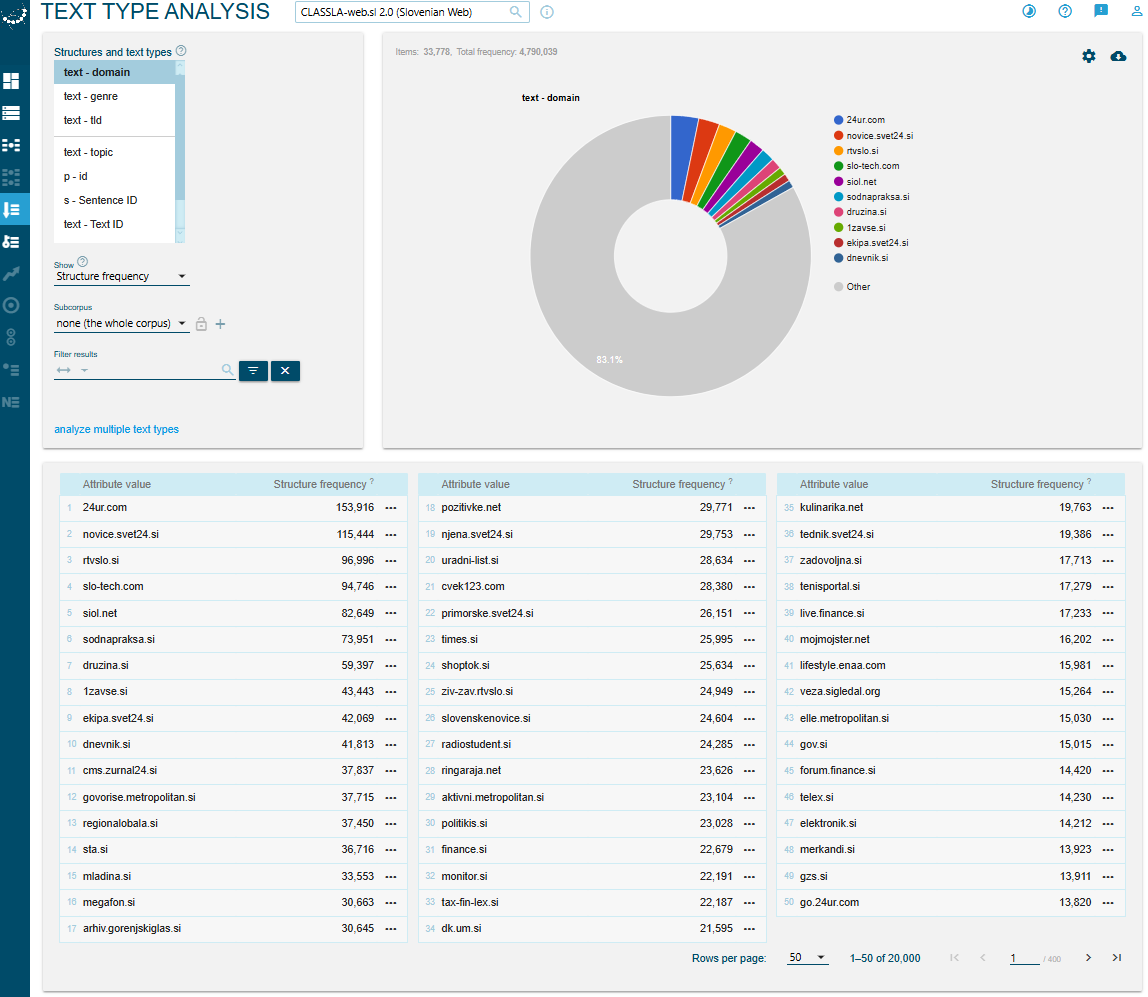Select s - Sentence ID in structures list

pyautogui.click(x=115, y=201)
